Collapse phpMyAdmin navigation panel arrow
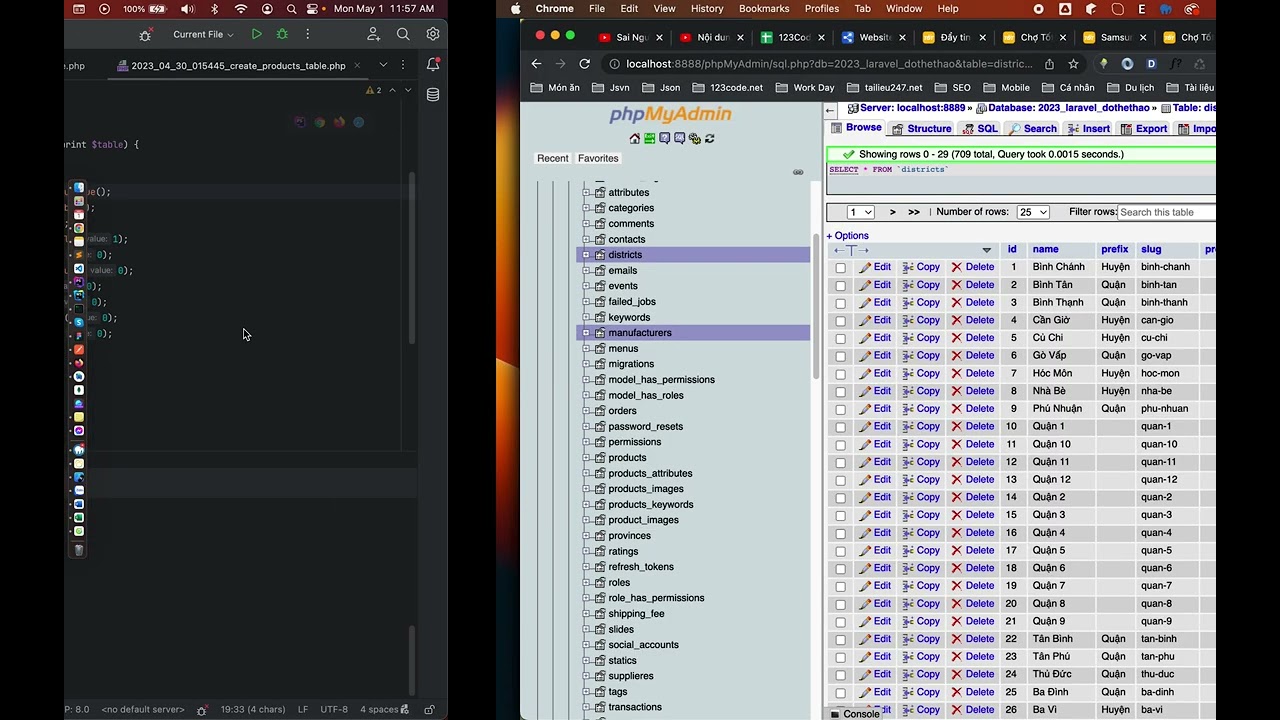 pos(829,109)
